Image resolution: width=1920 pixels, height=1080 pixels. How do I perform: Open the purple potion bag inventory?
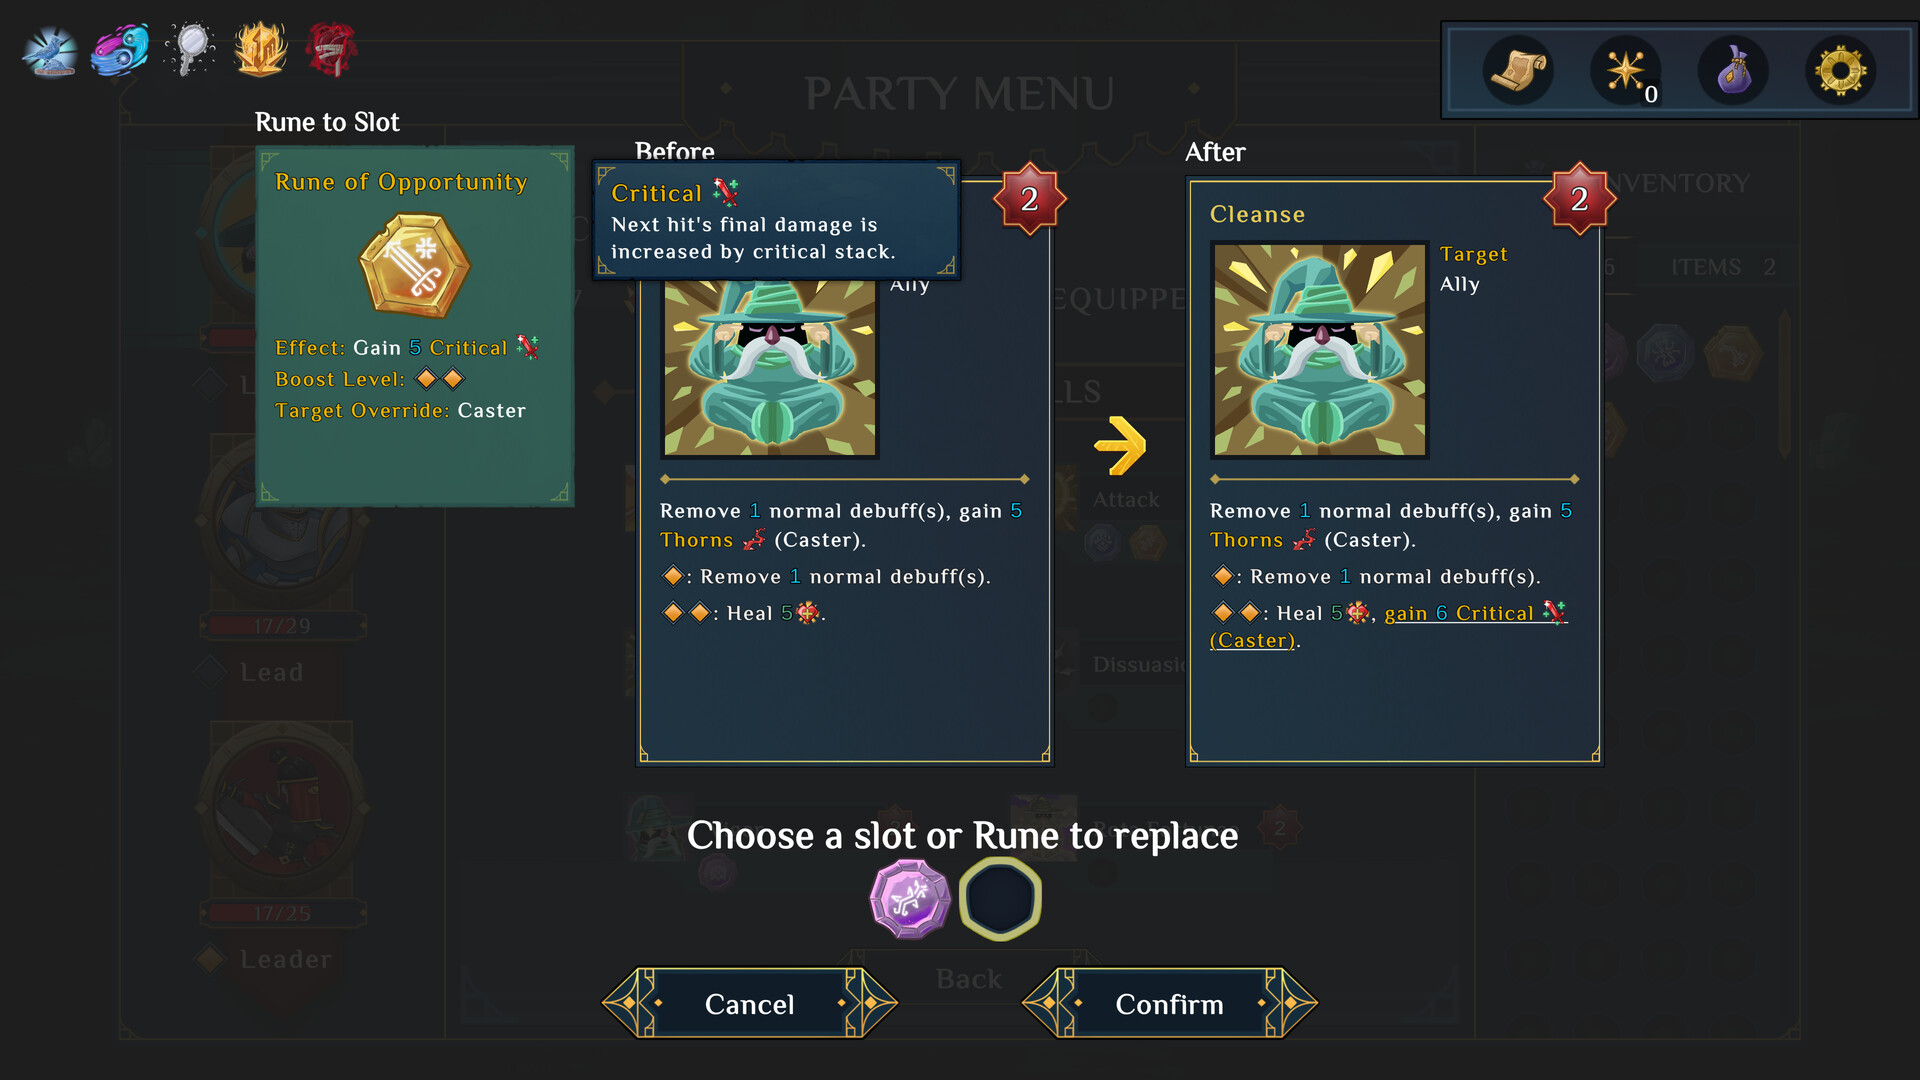[1733, 71]
